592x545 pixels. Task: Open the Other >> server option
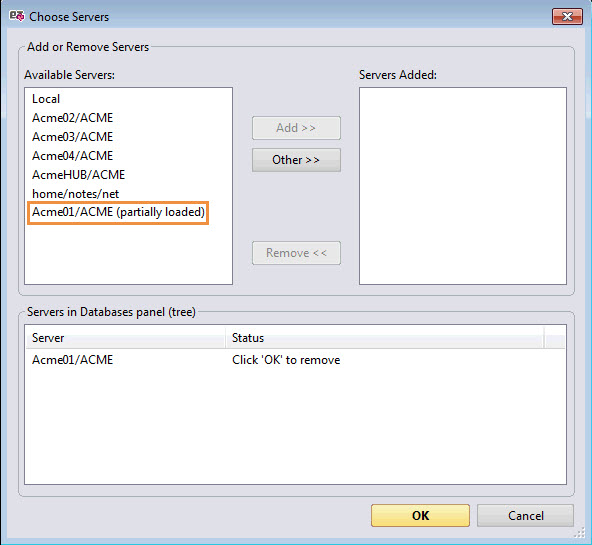click(296, 160)
